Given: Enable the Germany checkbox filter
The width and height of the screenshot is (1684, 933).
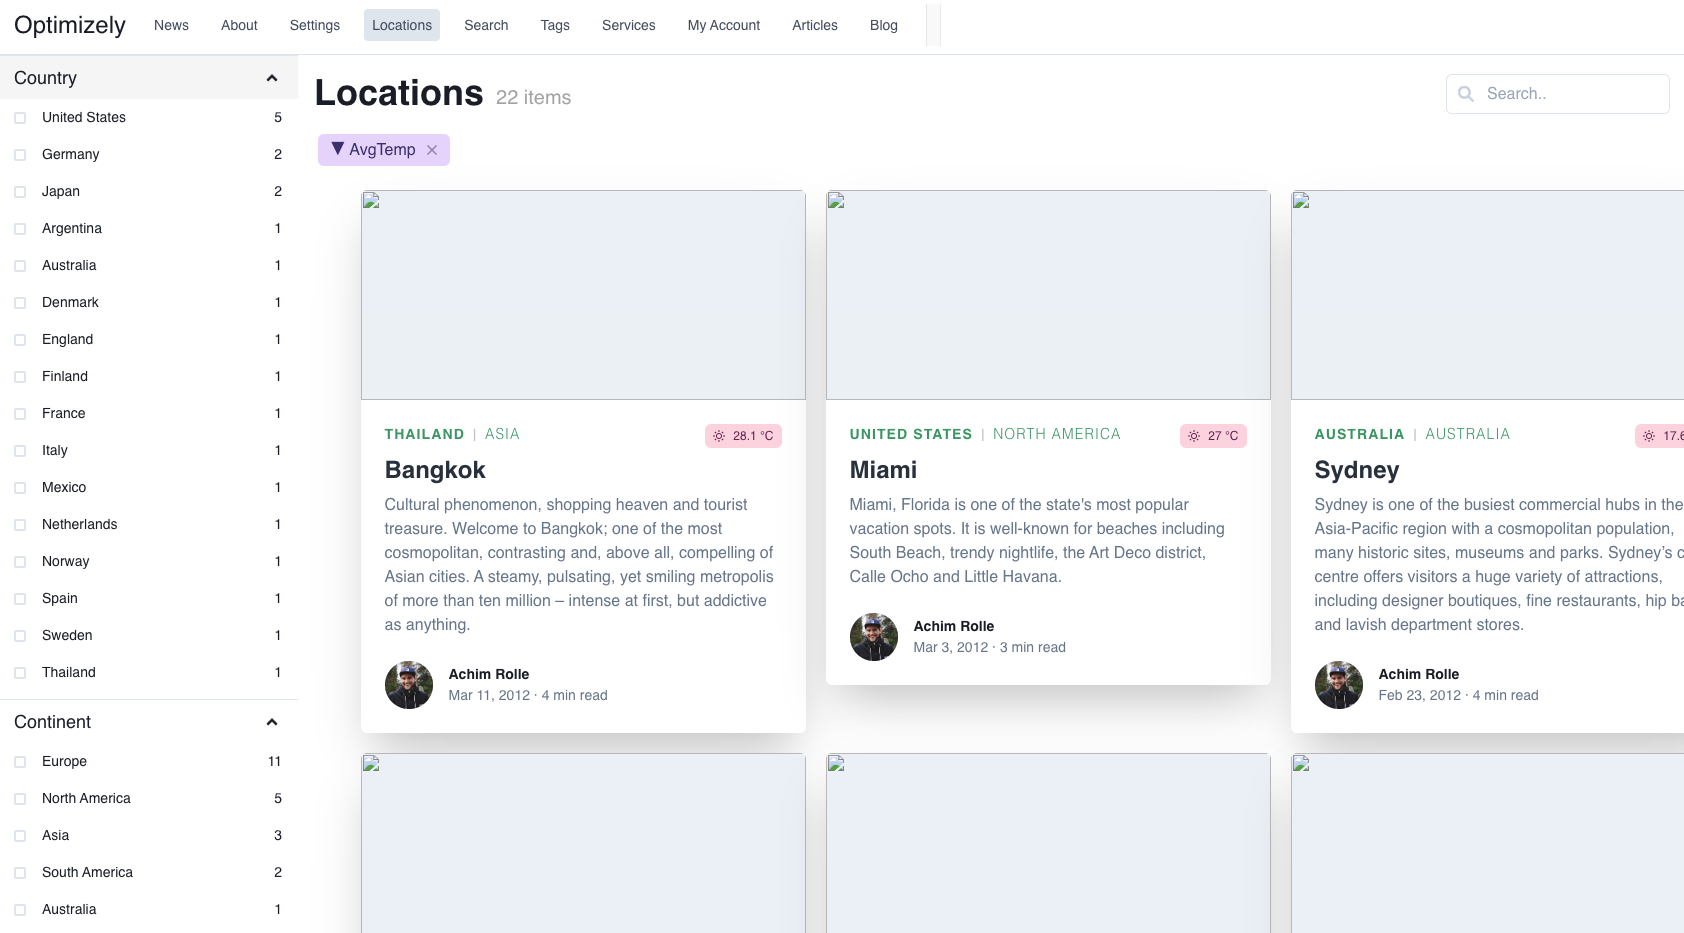Looking at the screenshot, I should [20, 155].
